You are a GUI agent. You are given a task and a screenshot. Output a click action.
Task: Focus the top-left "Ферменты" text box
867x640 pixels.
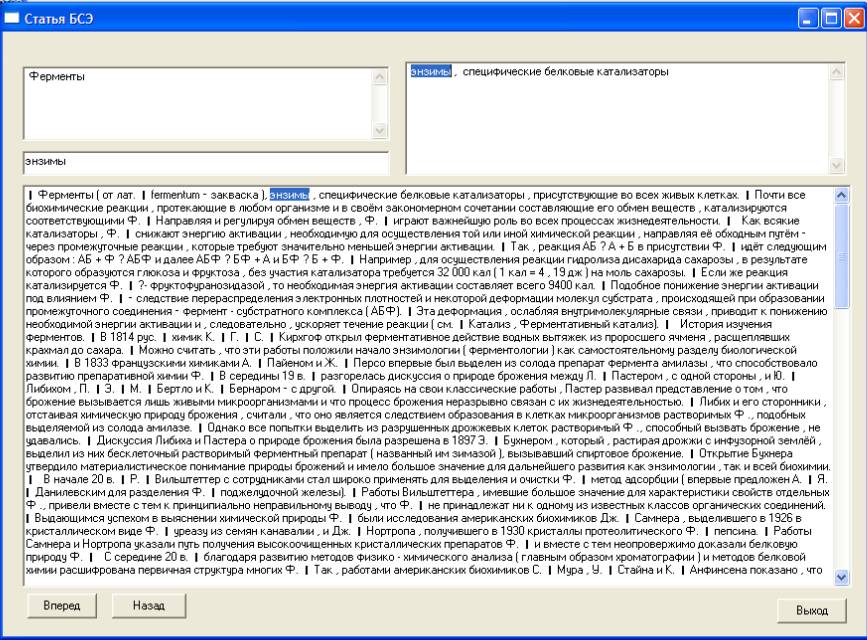pyautogui.click(x=195, y=104)
